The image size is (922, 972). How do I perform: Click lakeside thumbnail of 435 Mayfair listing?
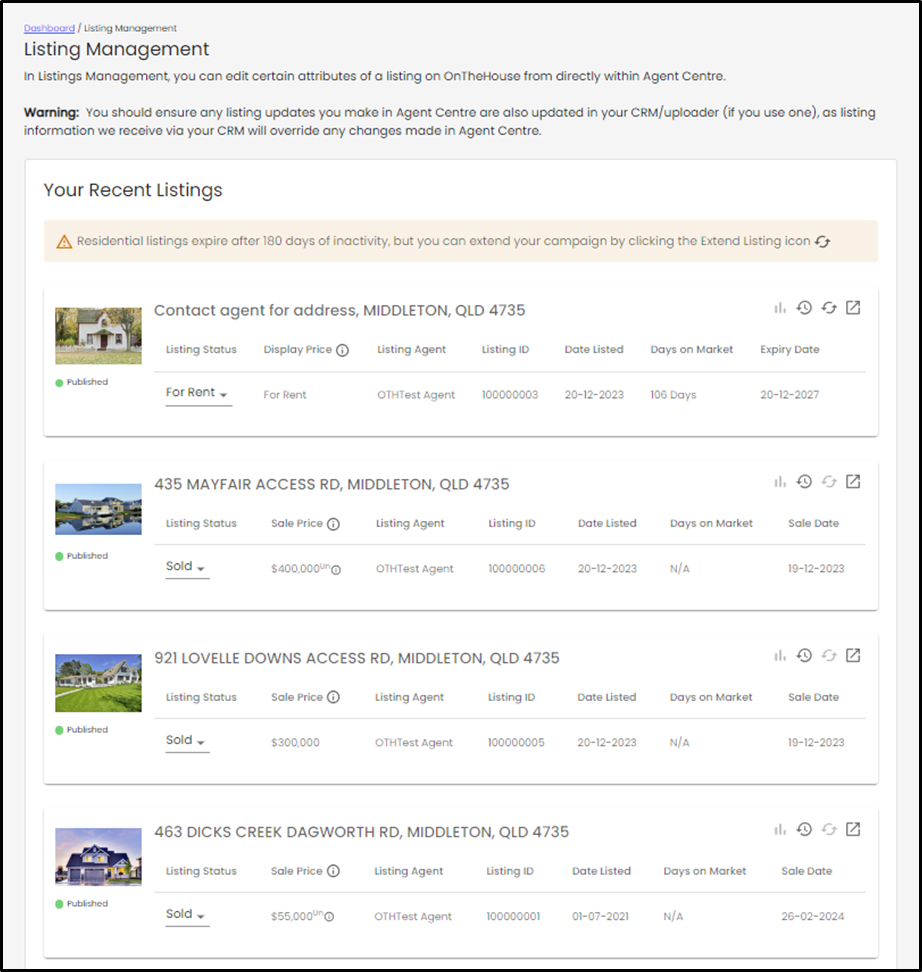click(98, 509)
